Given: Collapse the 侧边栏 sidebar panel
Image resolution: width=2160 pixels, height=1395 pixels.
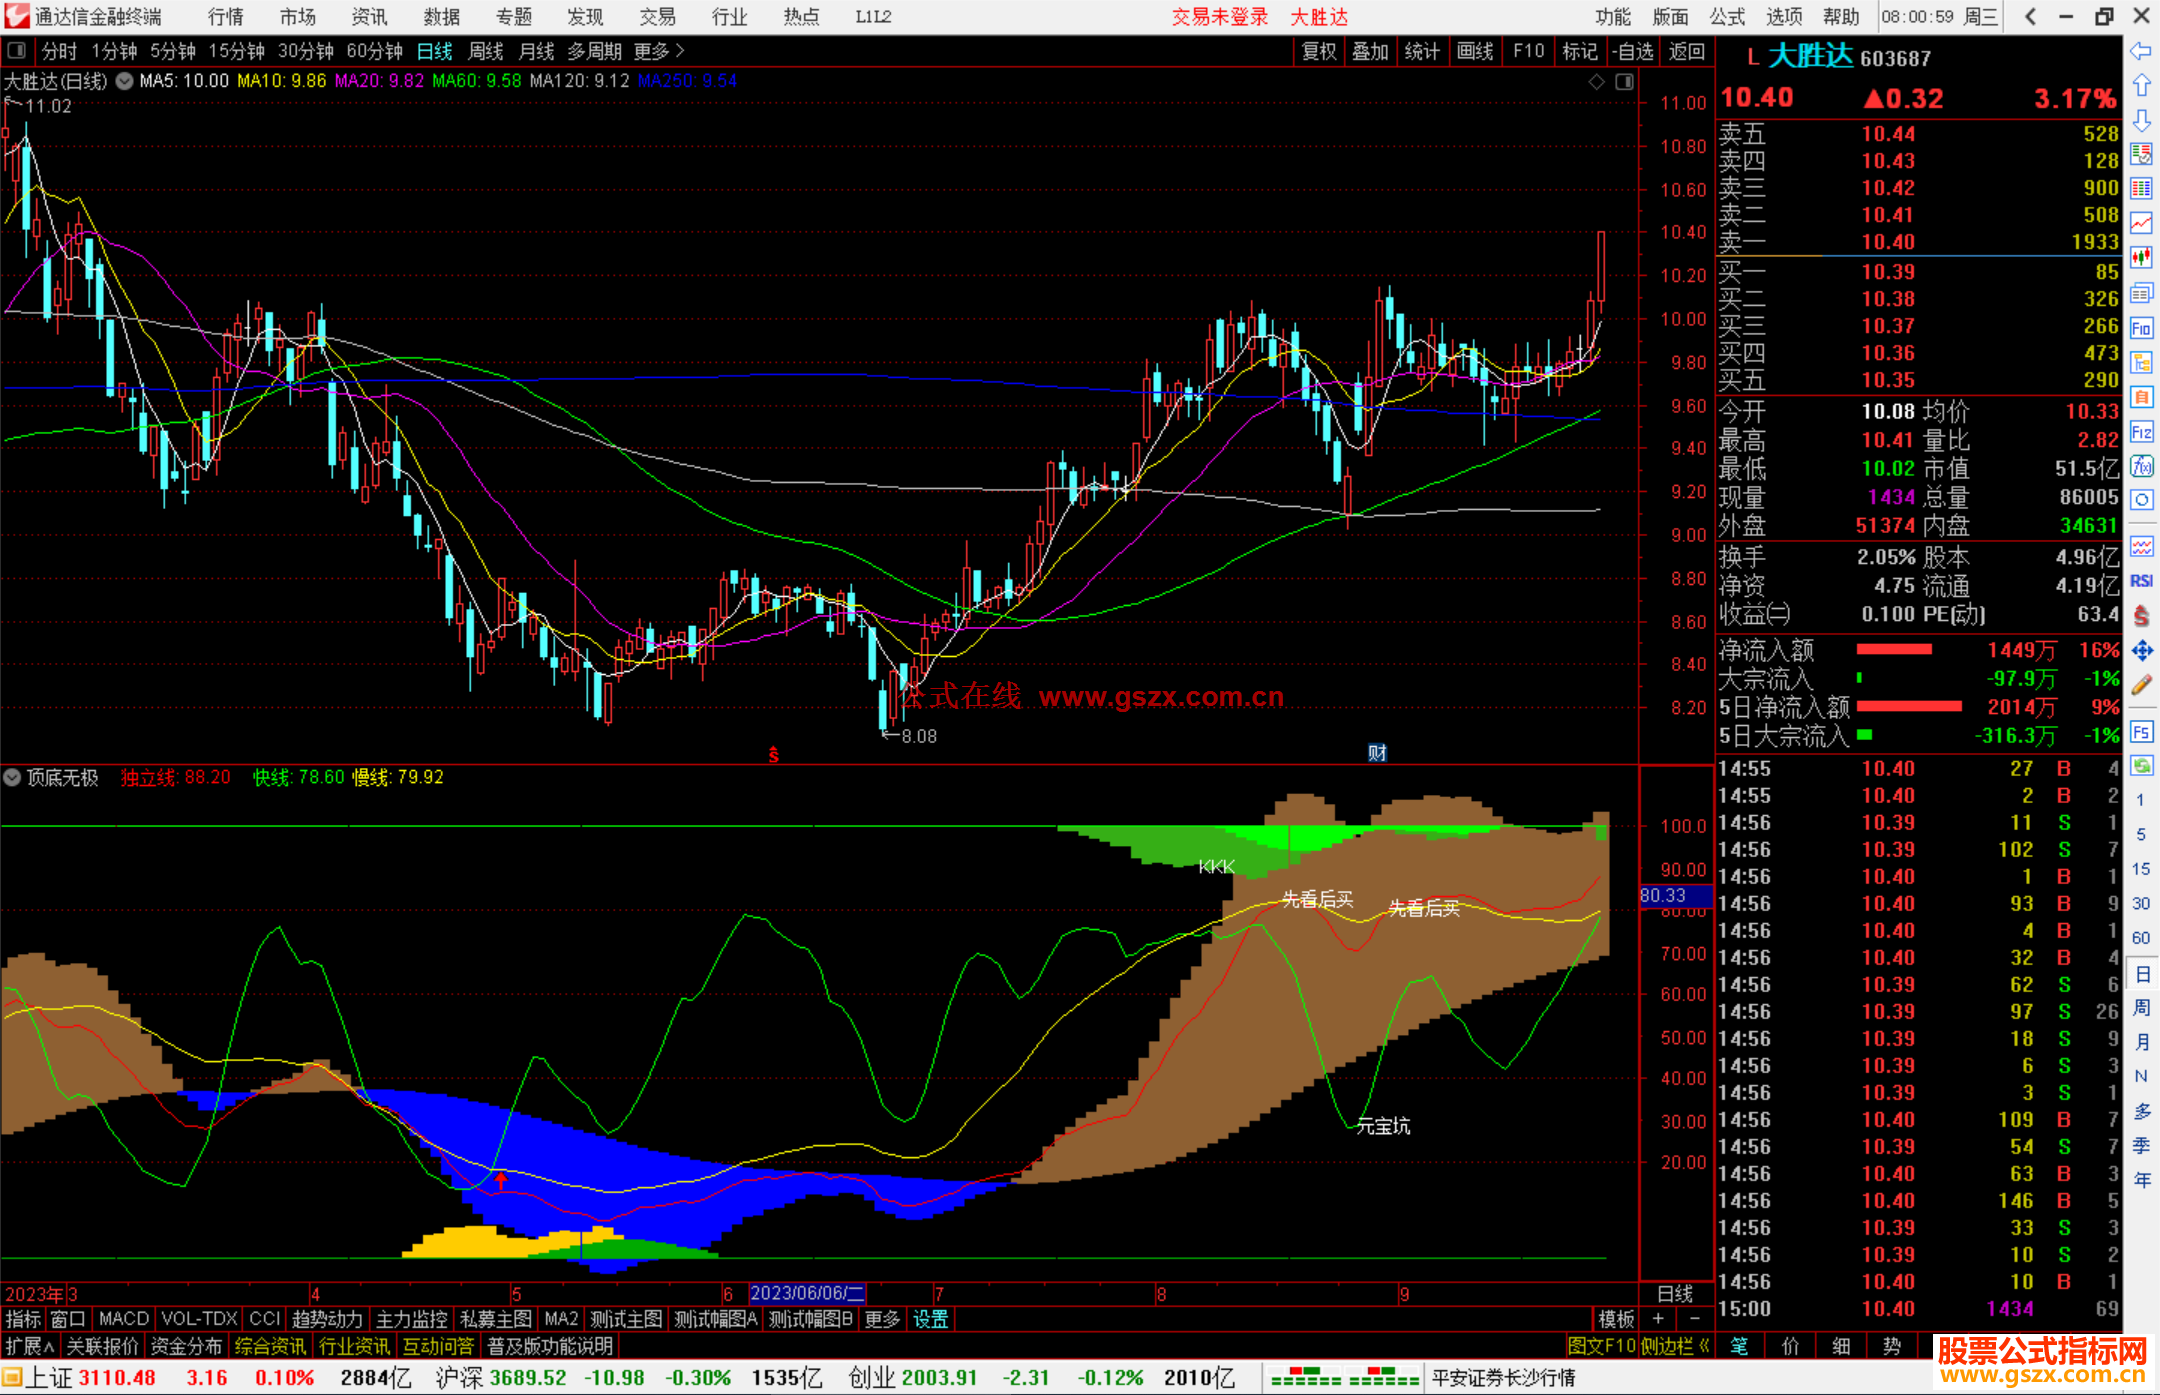Looking at the screenshot, I should [x=1675, y=1346].
